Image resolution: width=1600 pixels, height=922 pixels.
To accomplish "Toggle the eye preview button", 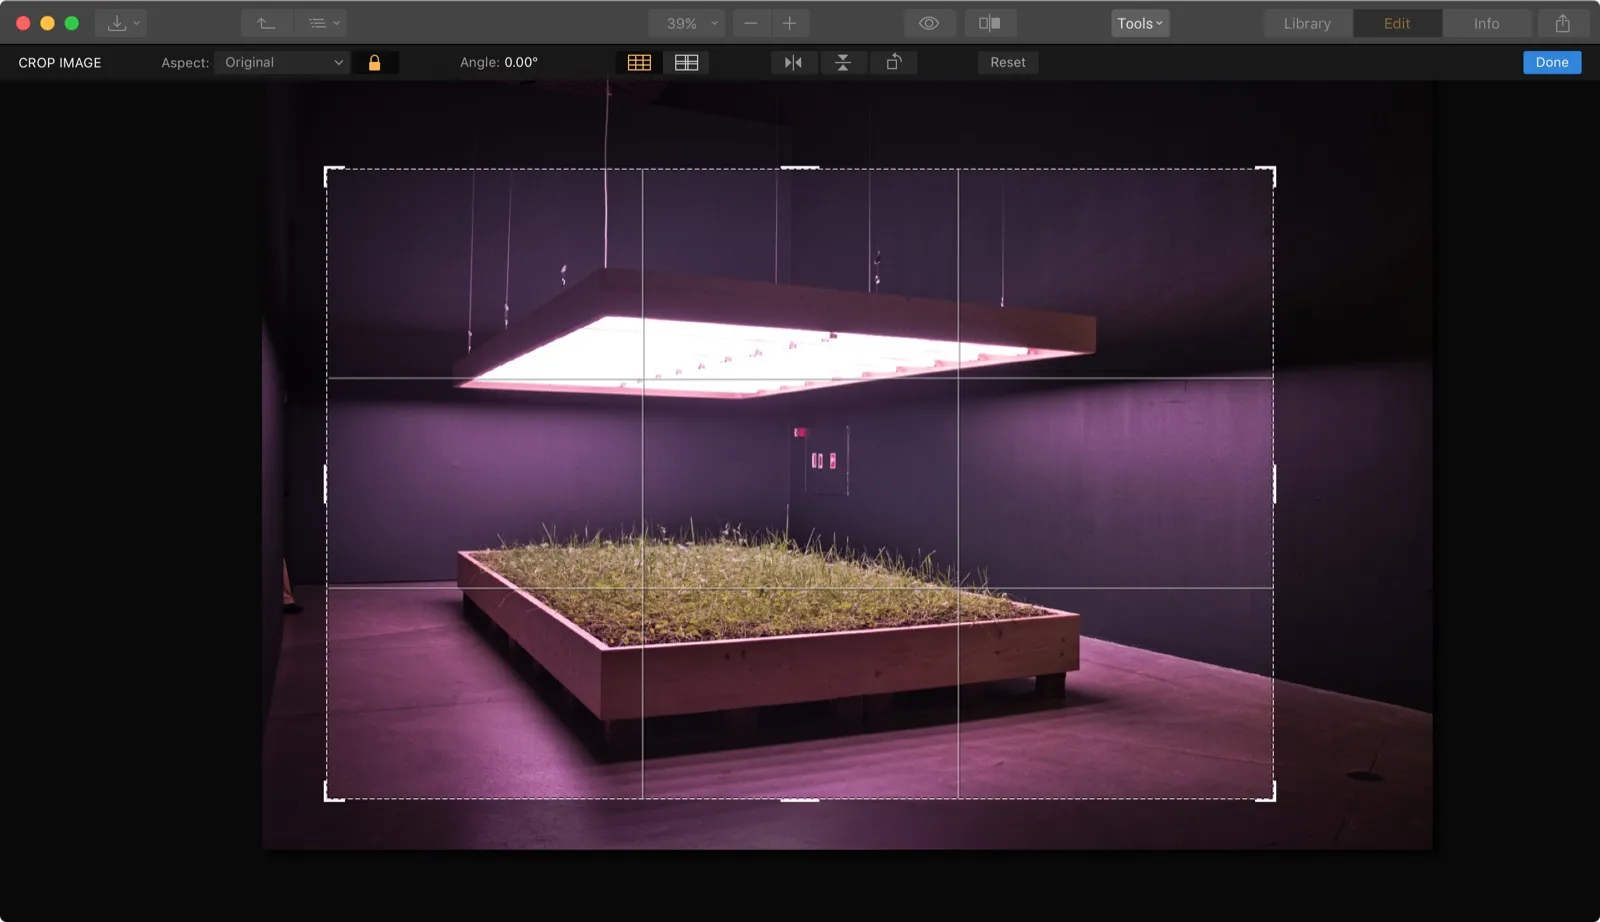I will [x=929, y=23].
